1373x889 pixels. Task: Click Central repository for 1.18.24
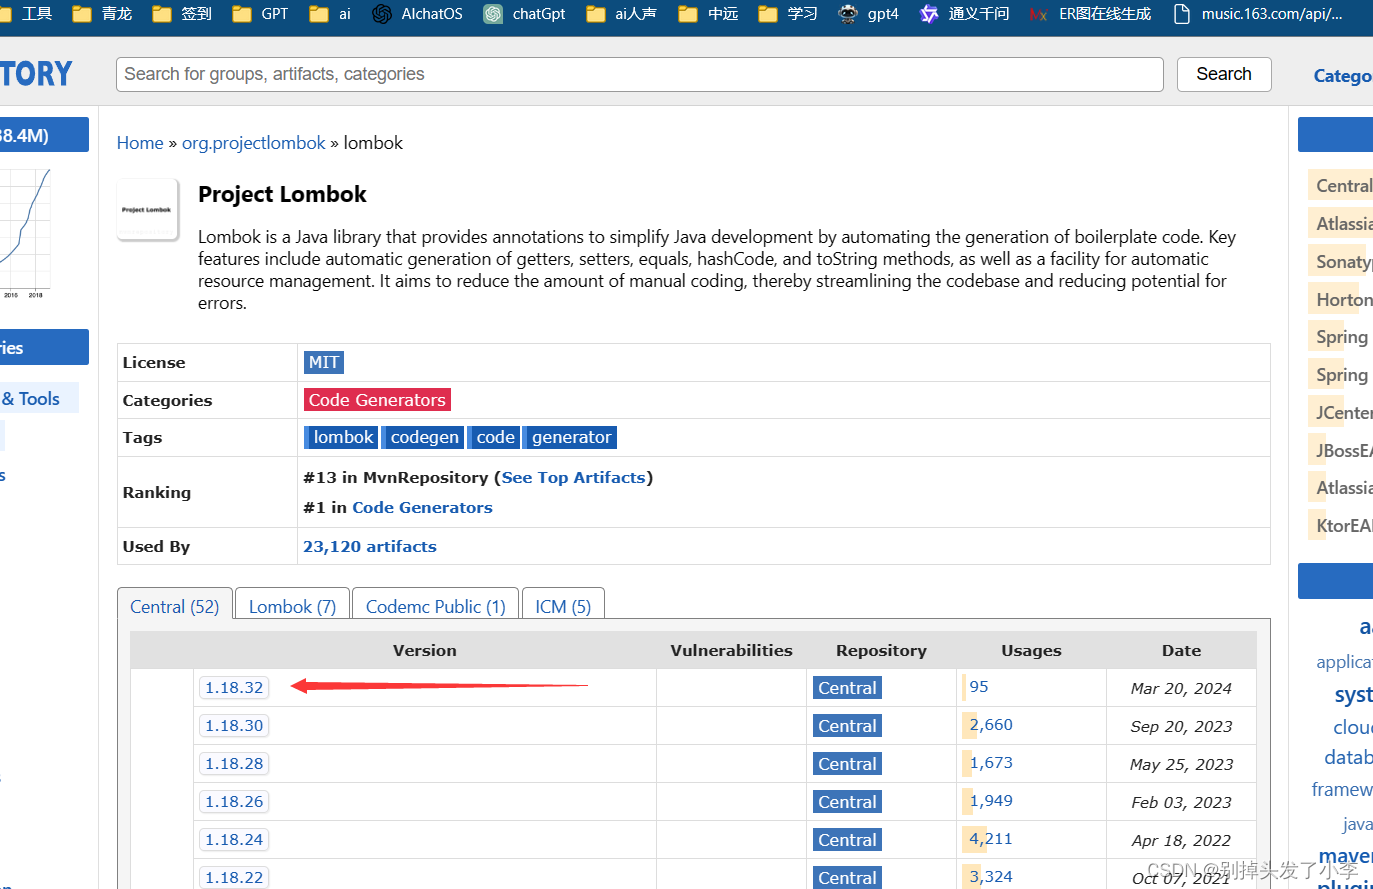pyautogui.click(x=847, y=840)
